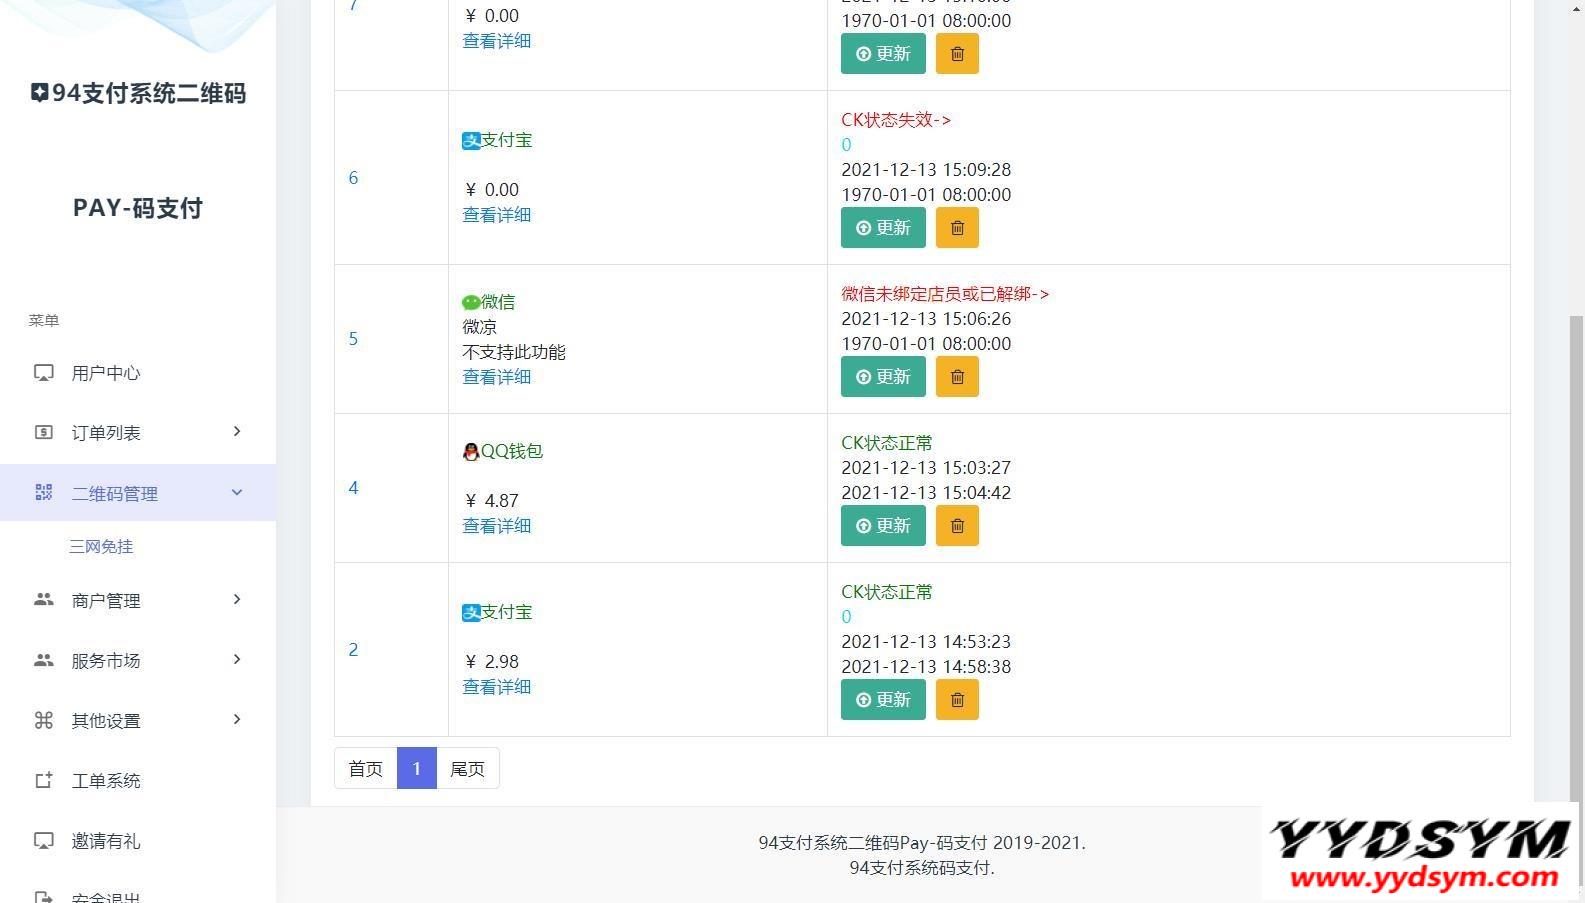1585x903 pixels.
Task: Click the 更新 button for row 5
Action: pos(883,377)
